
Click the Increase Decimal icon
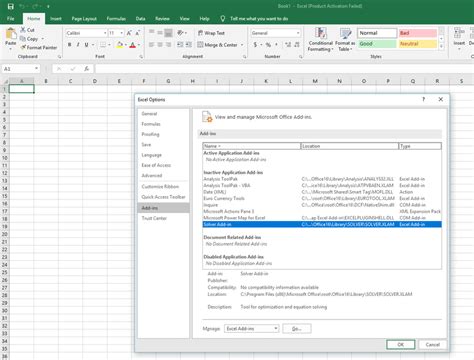(x=288, y=45)
